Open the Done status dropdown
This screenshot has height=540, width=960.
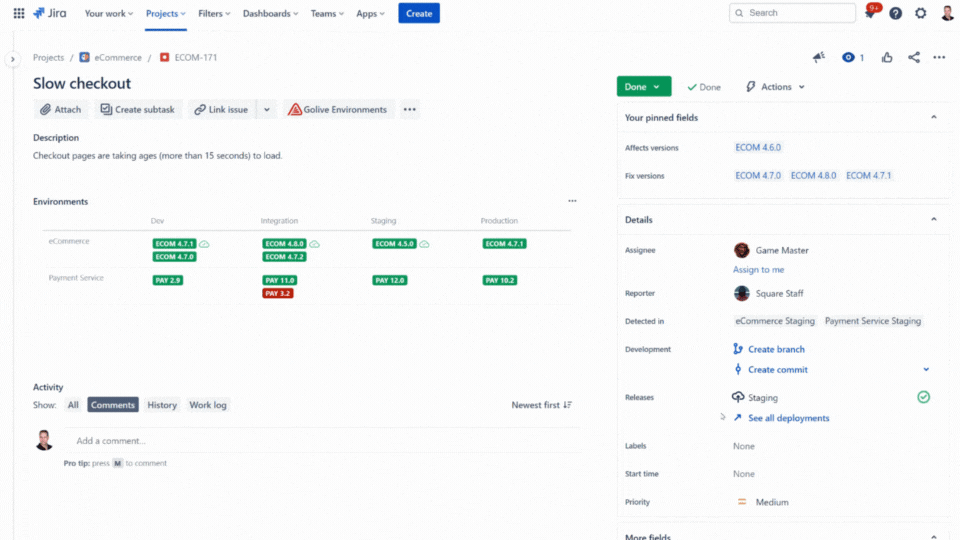point(643,87)
